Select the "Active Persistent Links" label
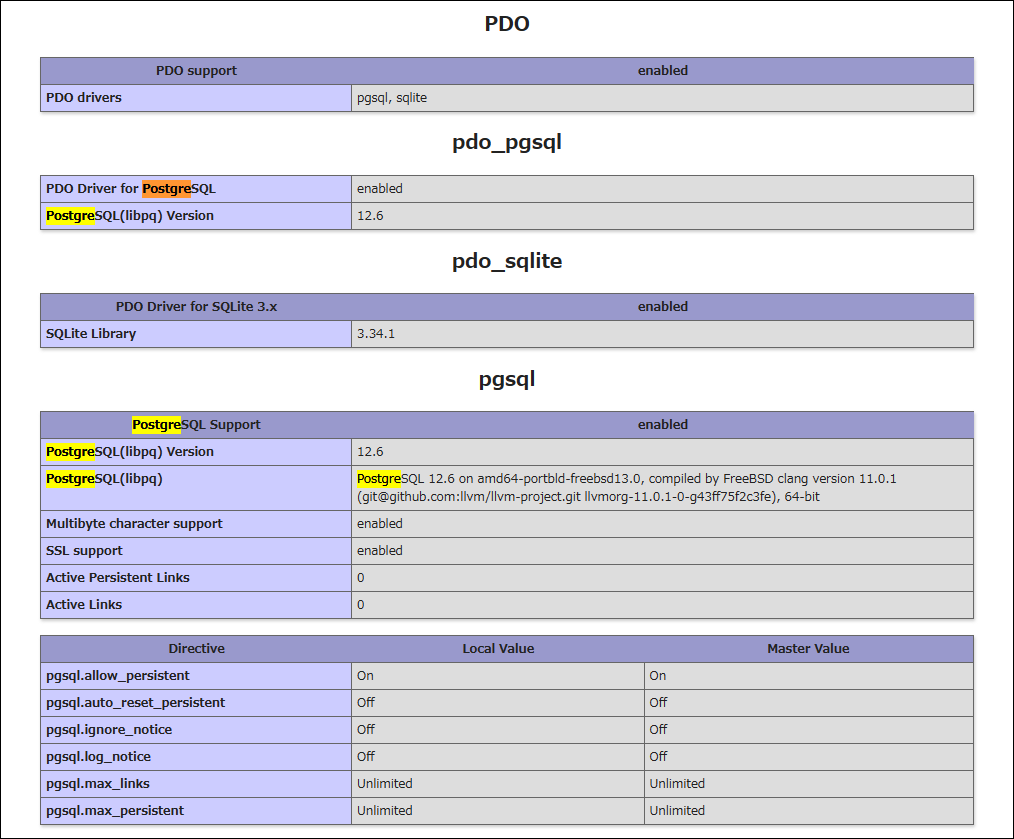 (x=118, y=578)
